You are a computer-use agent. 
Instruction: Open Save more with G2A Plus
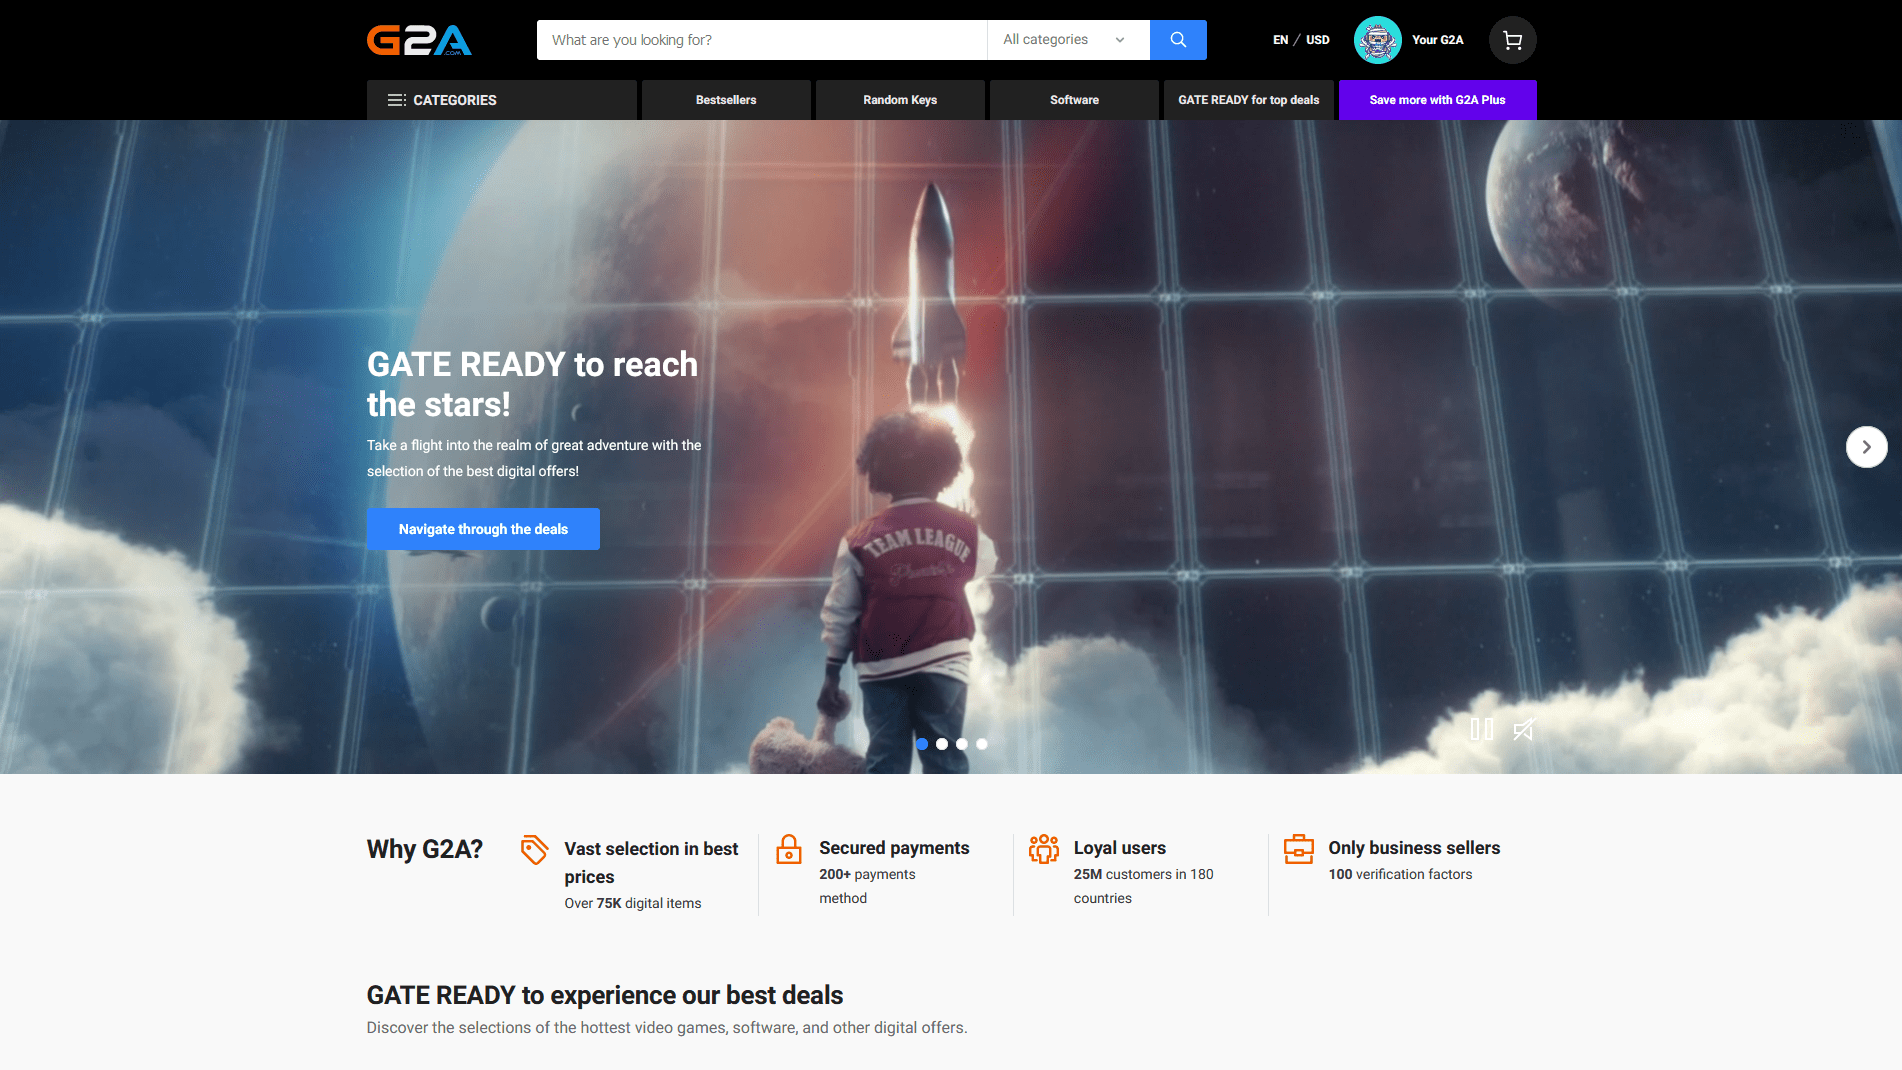(1437, 100)
